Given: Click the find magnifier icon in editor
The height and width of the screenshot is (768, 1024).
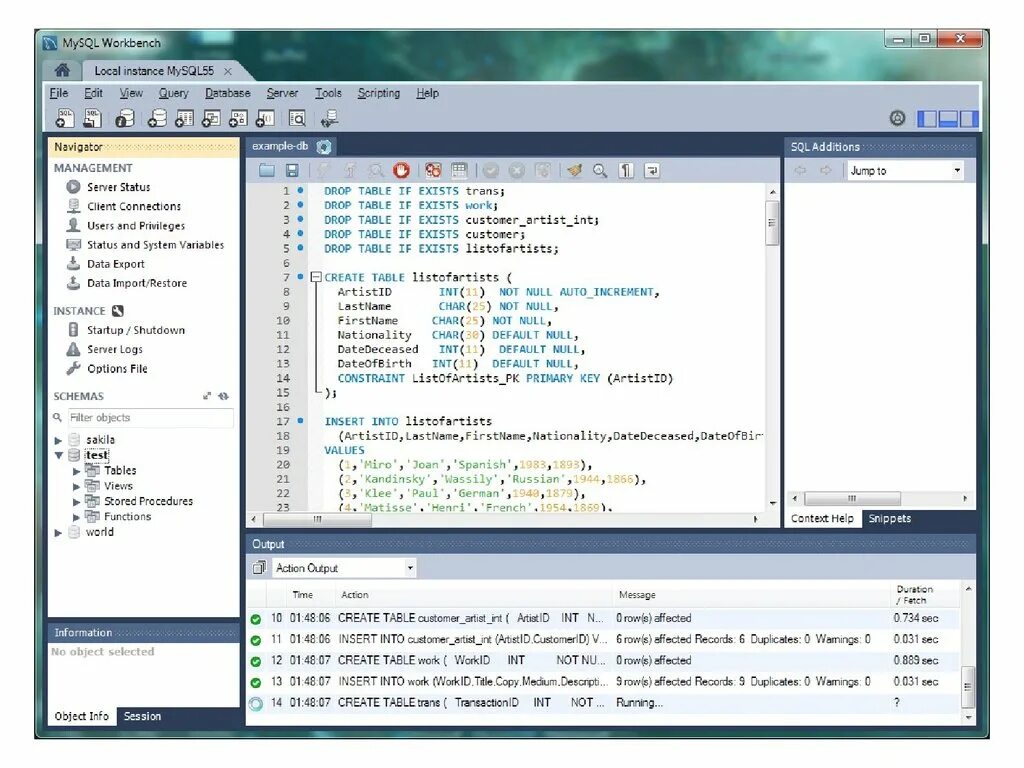Looking at the screenshot, I should click(x=600, y=171).
